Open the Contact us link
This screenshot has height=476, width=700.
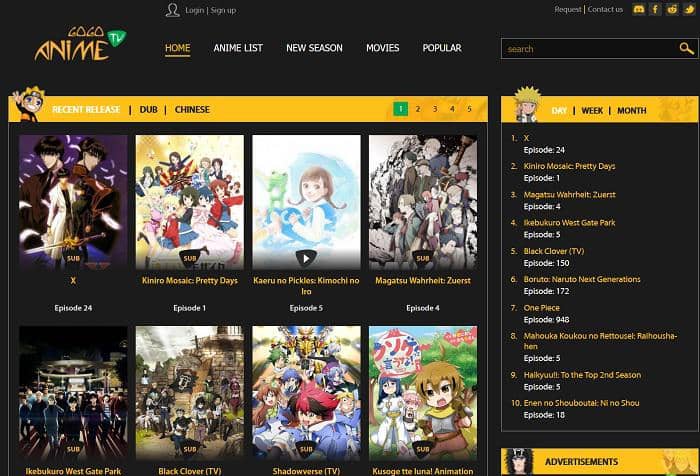pos(605,9)
